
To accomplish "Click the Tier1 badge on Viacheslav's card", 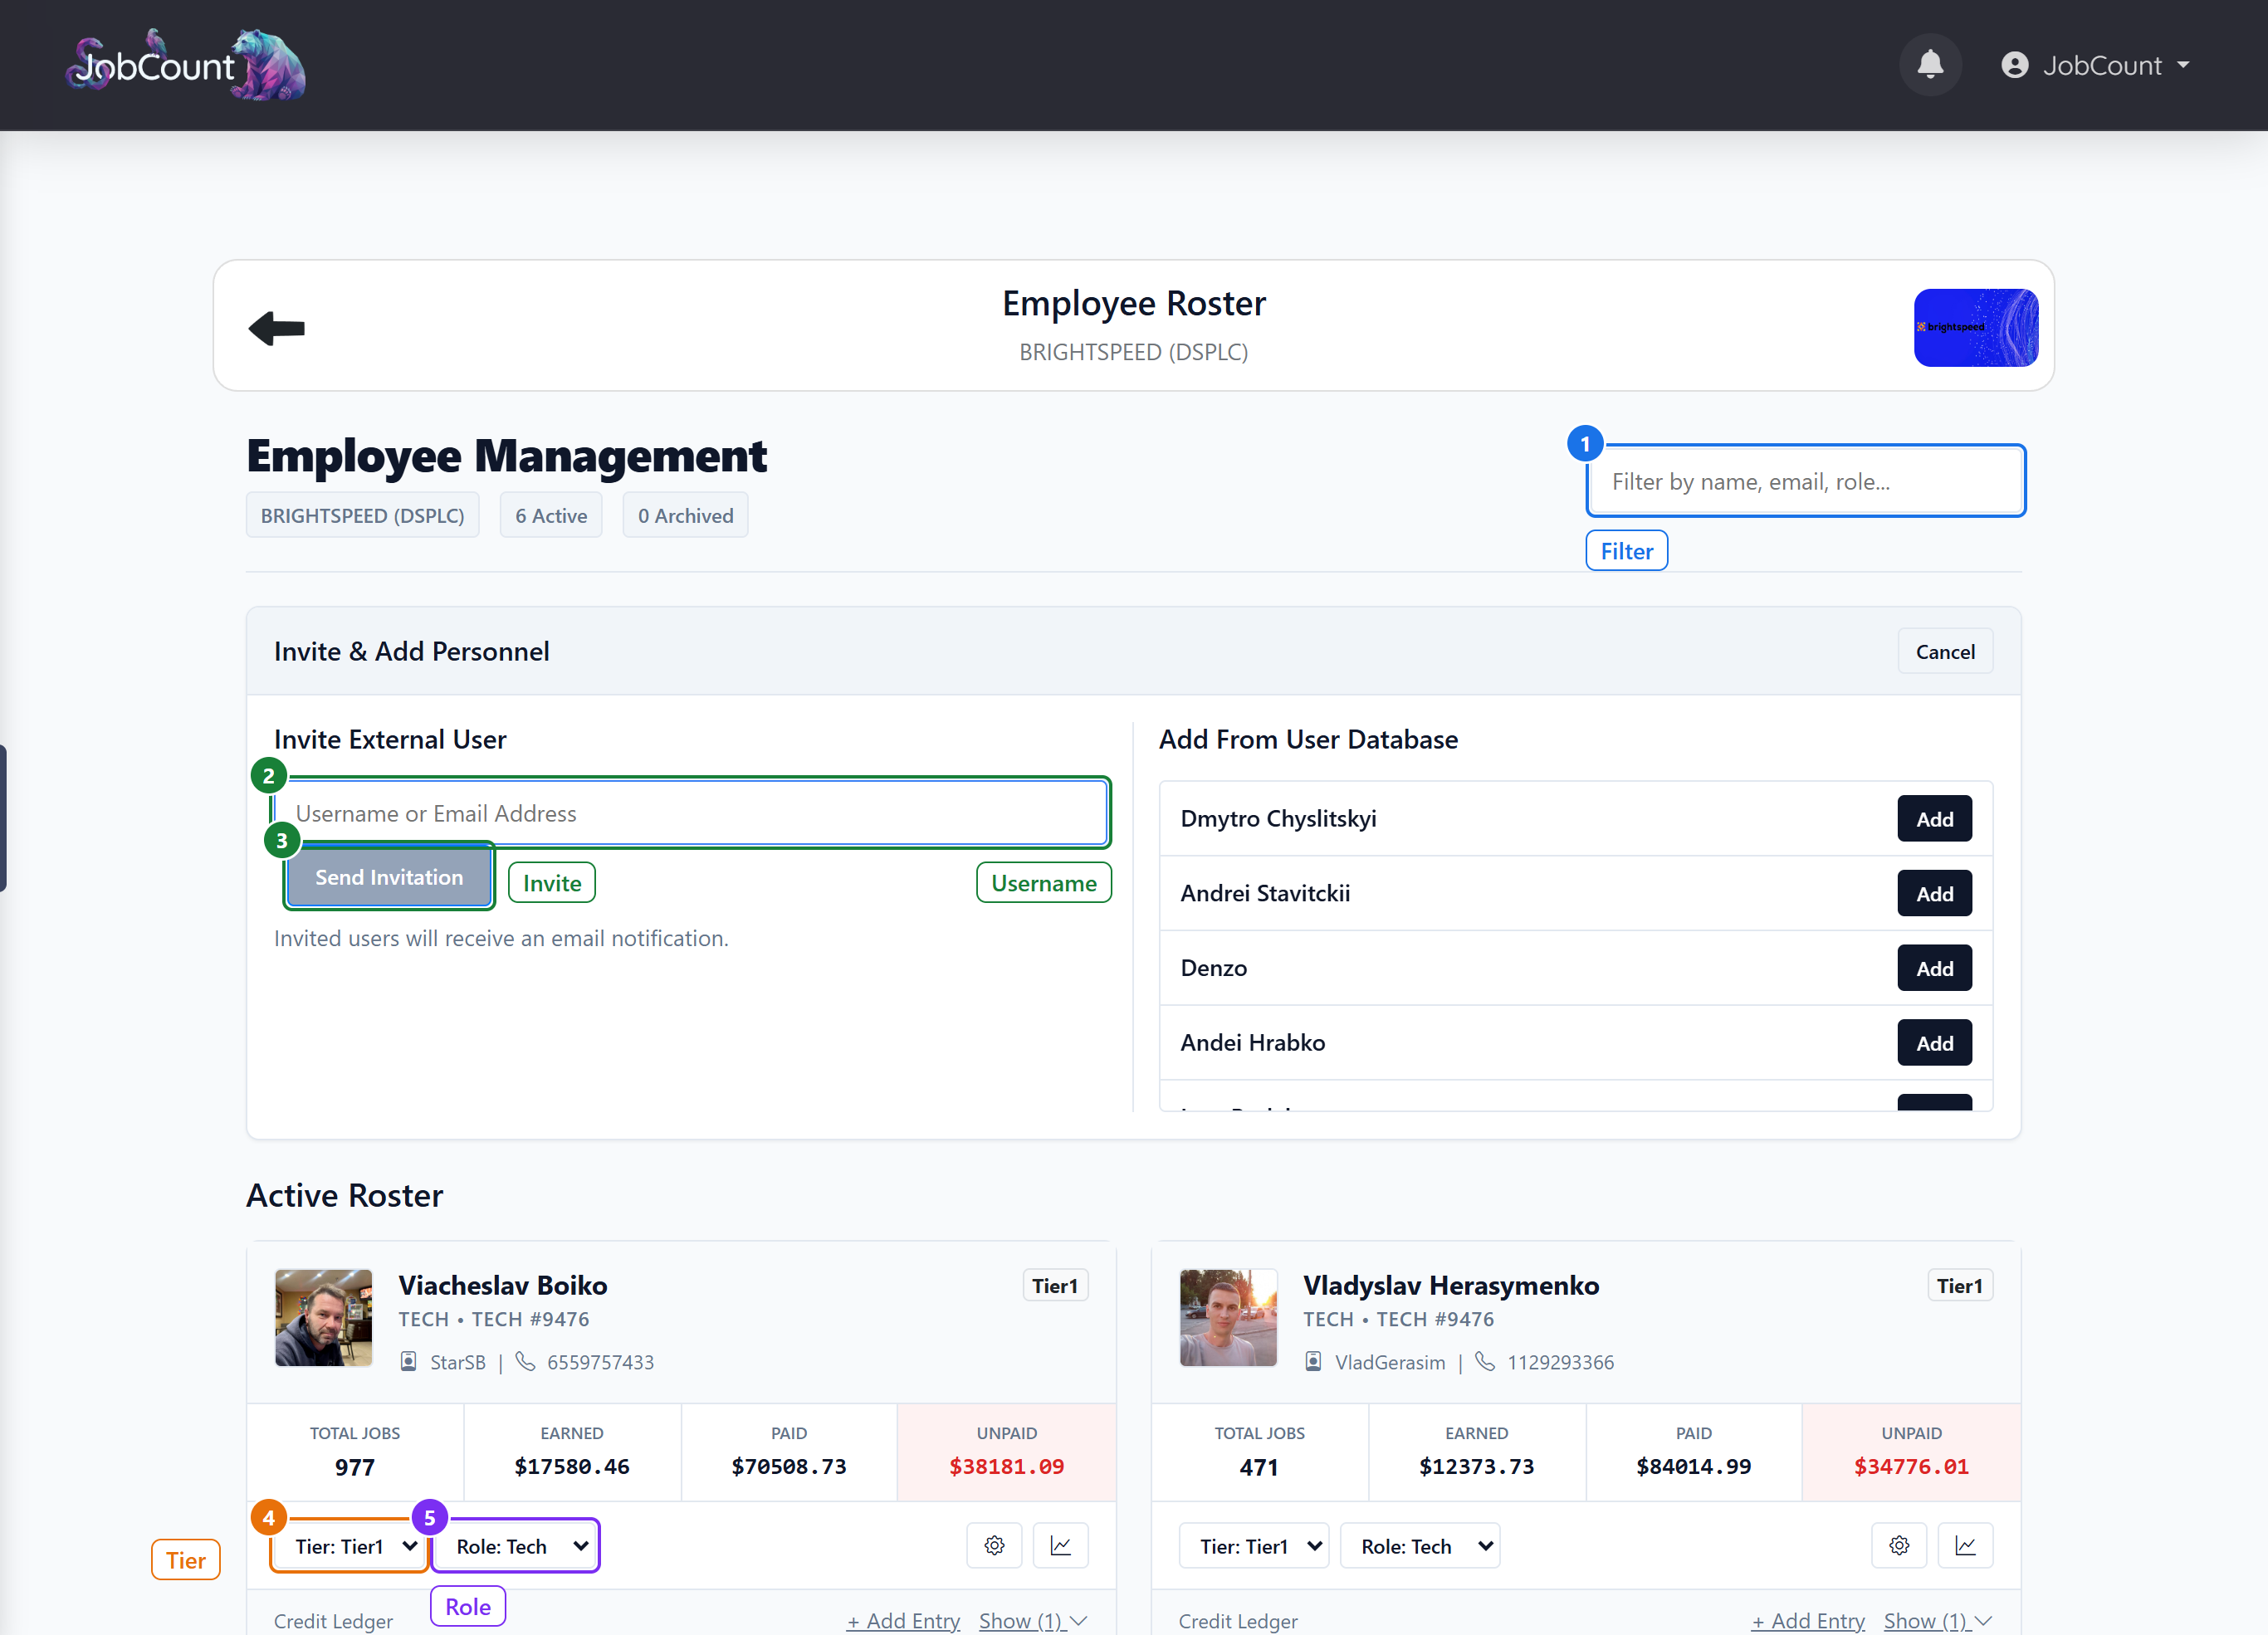I will [1055, 1285].
